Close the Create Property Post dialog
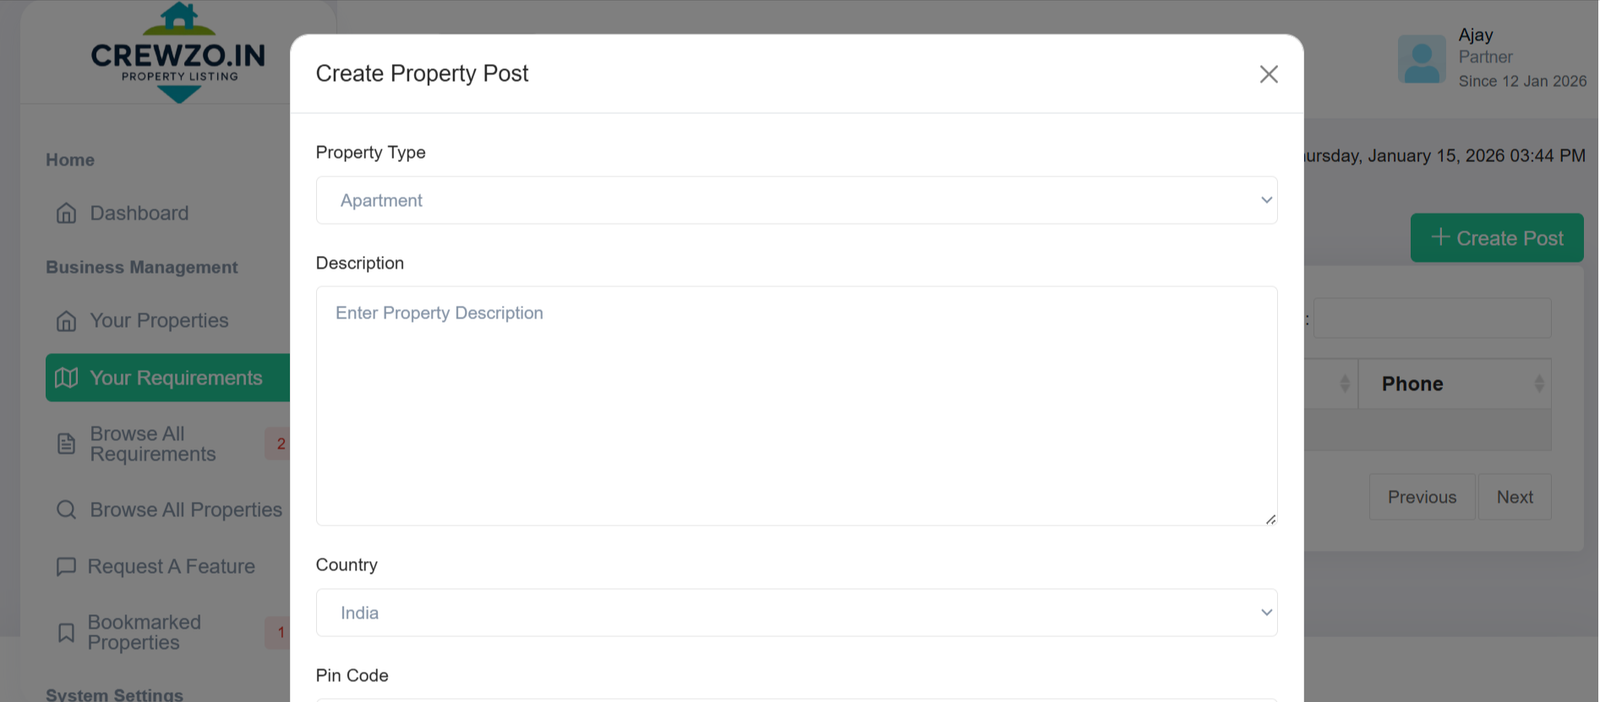The width and height of the screenshot is (1600, 702). [1268, 74]
